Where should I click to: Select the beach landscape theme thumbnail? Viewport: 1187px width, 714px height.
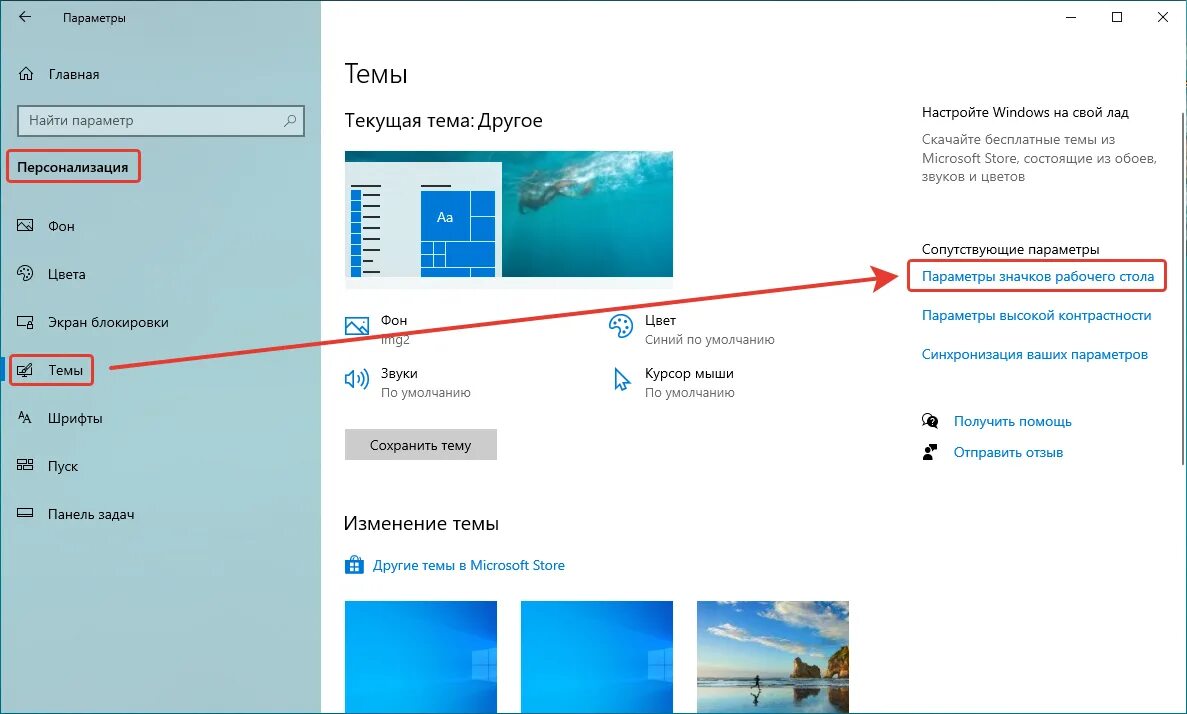[772, 656]
